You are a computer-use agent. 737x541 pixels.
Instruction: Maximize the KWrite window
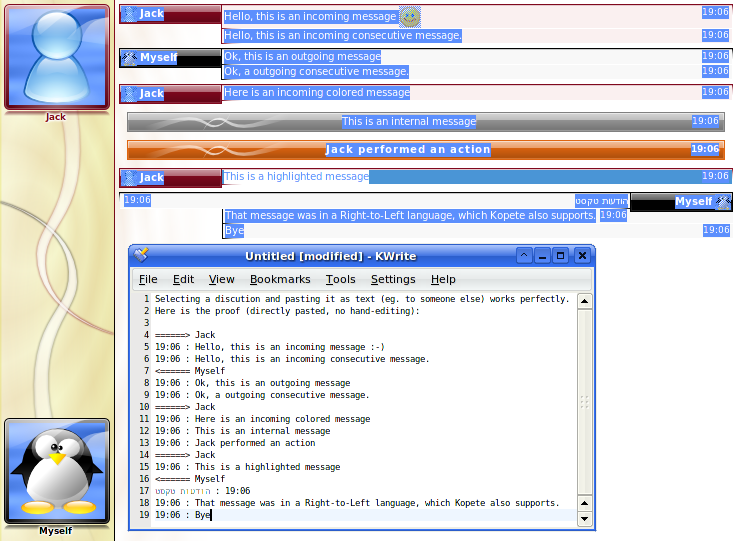[561, 256]
